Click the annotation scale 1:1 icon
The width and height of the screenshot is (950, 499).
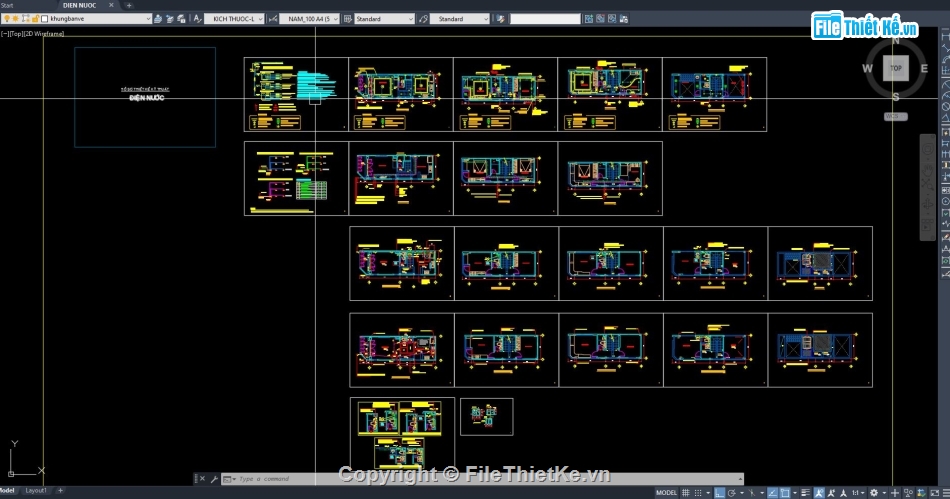click(x=857, y=492)
